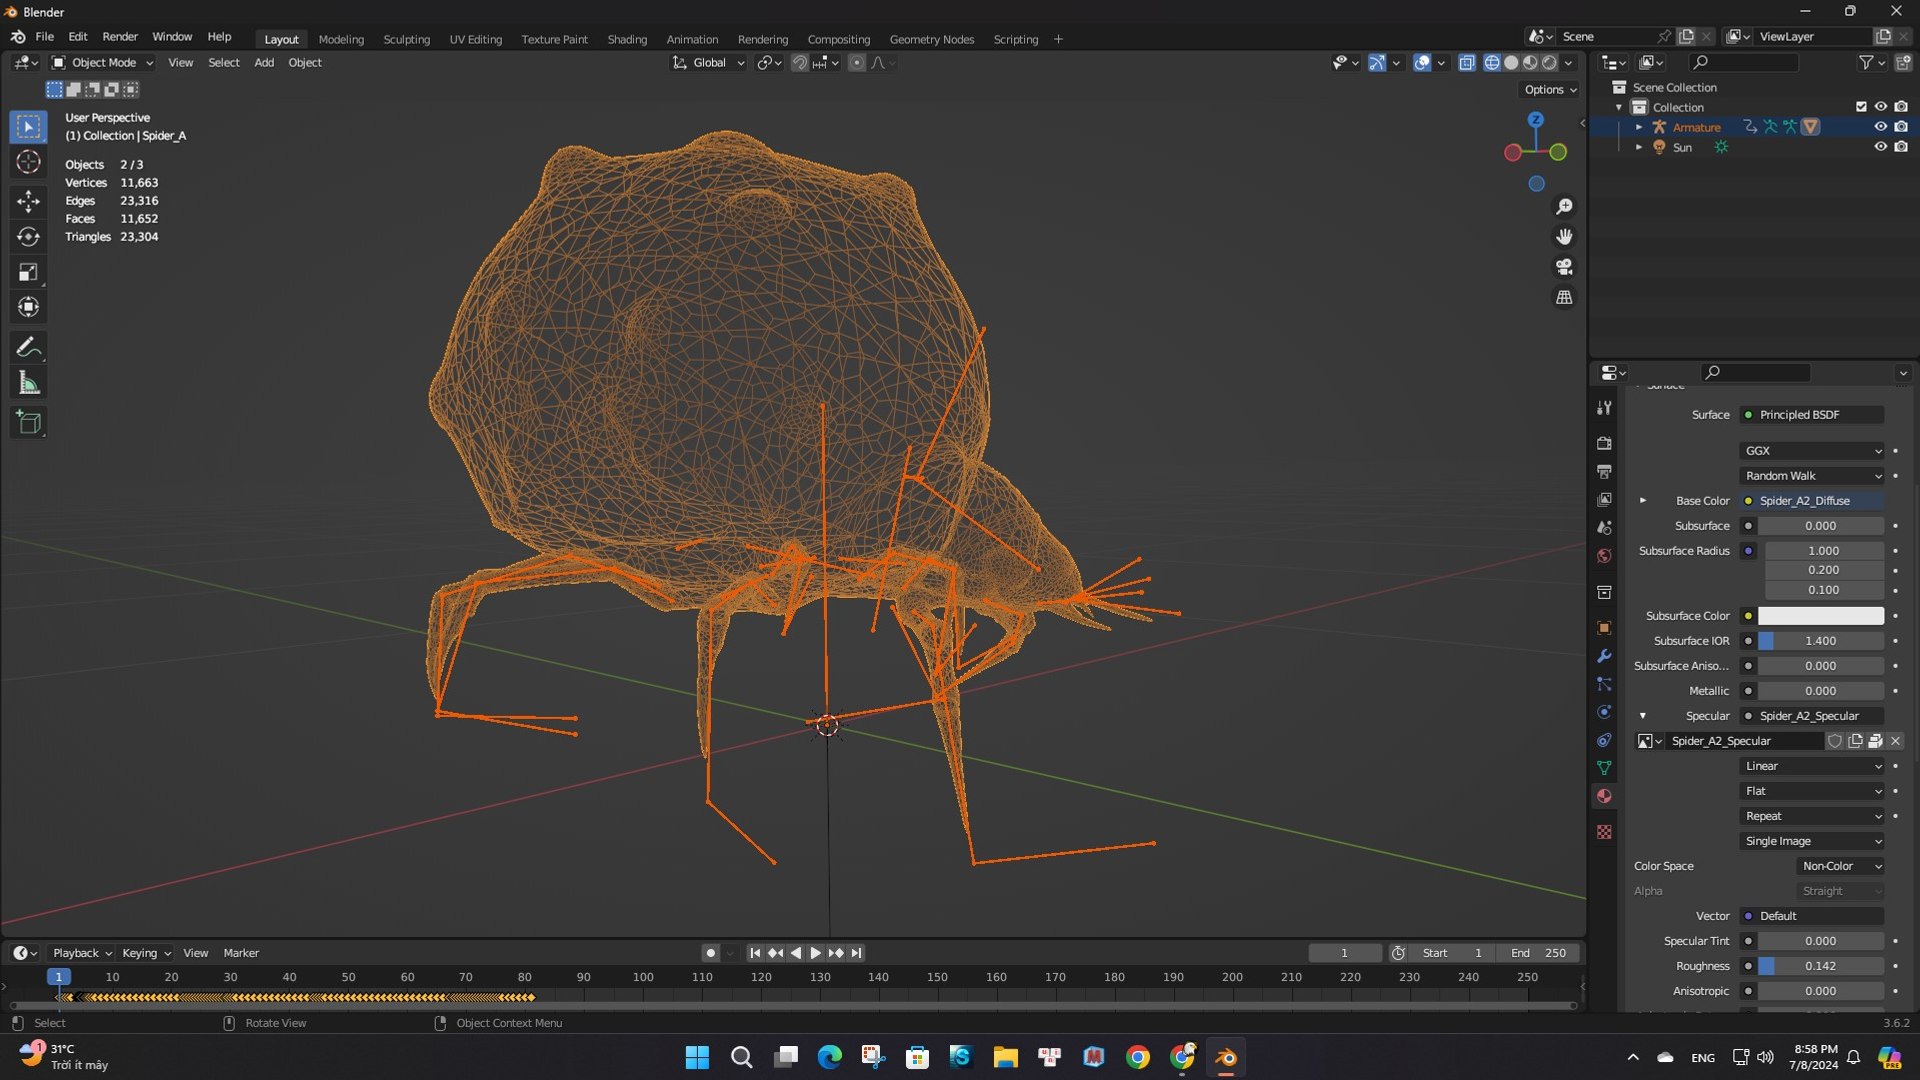Open the Scene properties tab
The width and height of the screenshot is (1920, 1080).
pos(1604,527)
